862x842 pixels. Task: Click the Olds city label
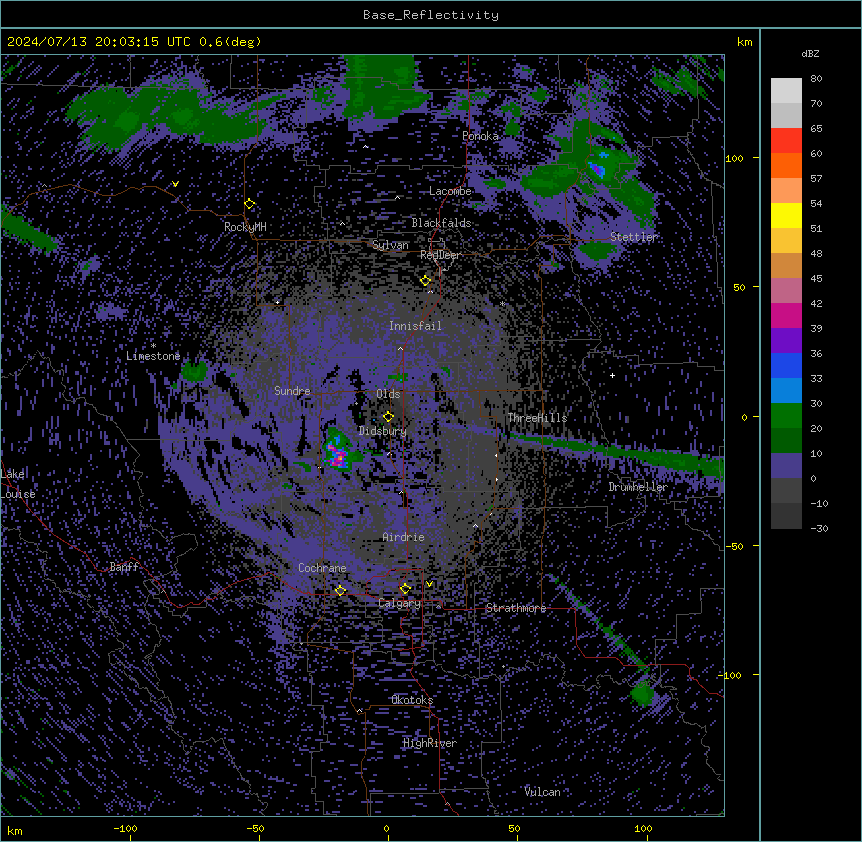click(x=388, y=394)
